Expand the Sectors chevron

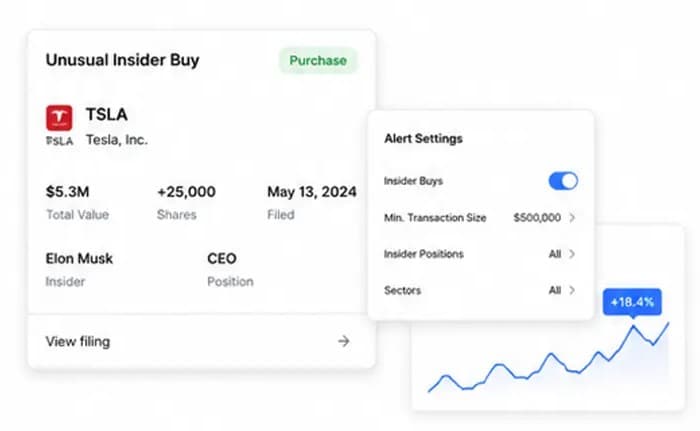[x=572, y=290]
